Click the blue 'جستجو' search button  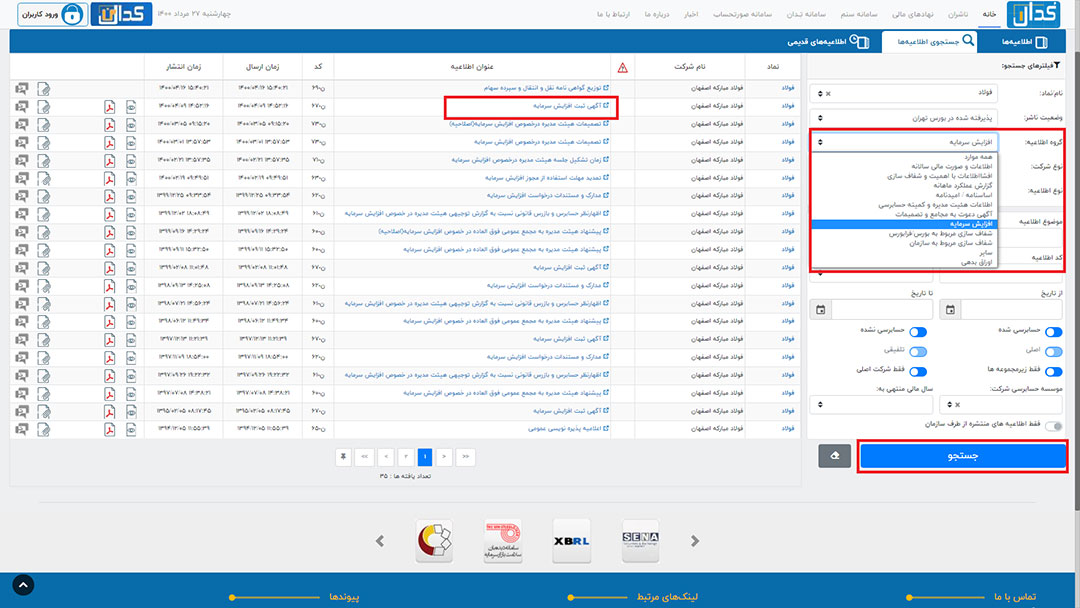(x=963, y=456)
